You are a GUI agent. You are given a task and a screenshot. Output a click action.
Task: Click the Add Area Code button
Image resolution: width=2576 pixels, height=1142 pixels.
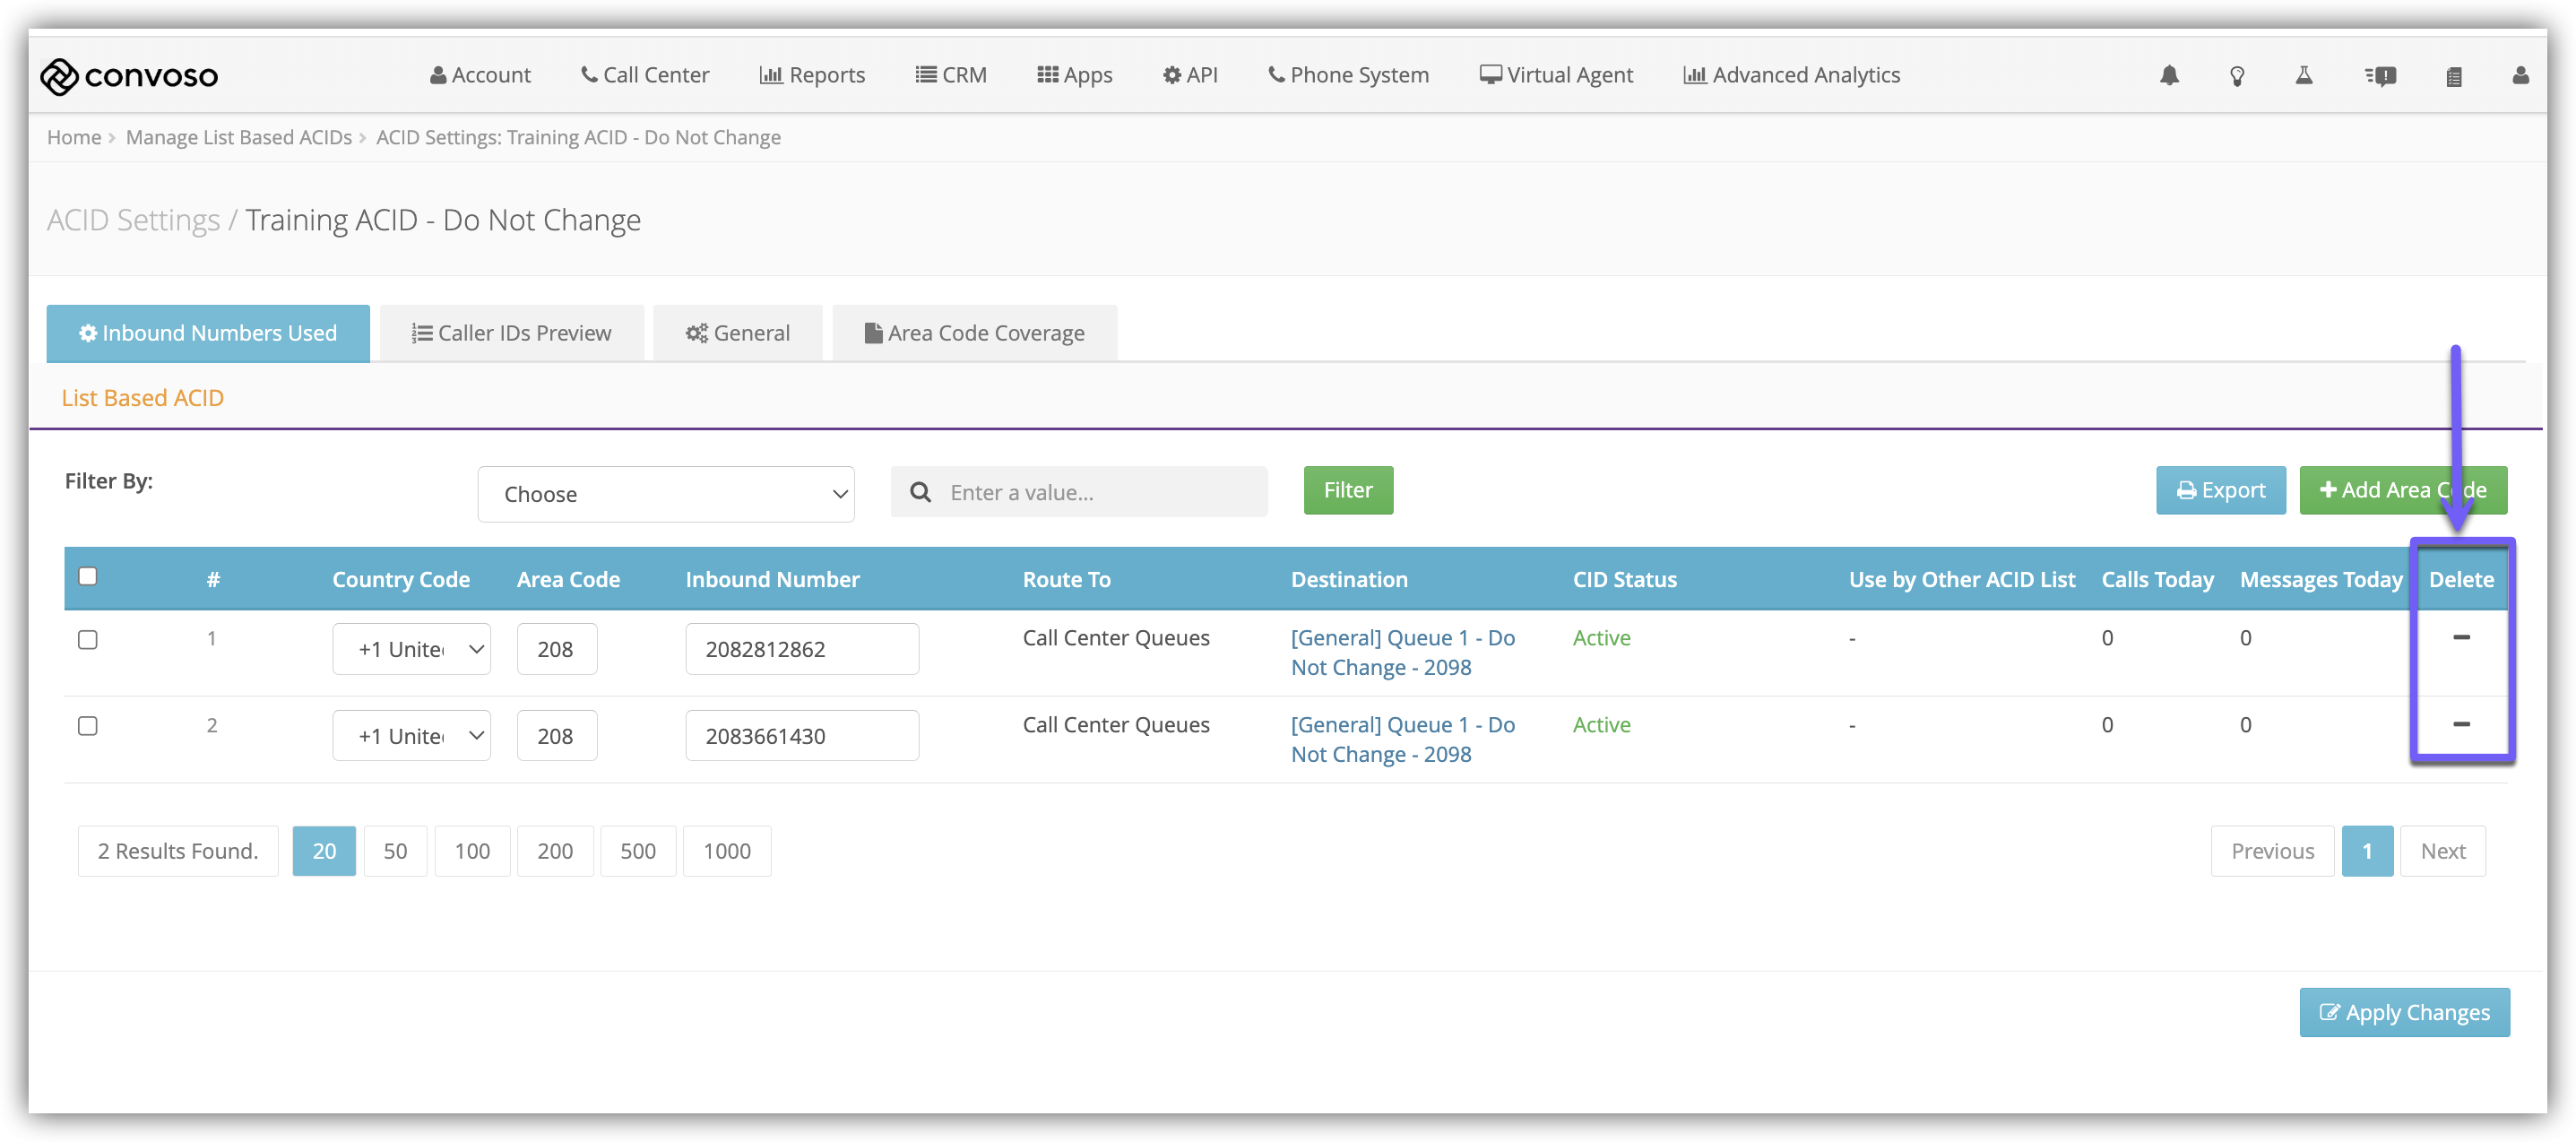(x=2402, y=490)
